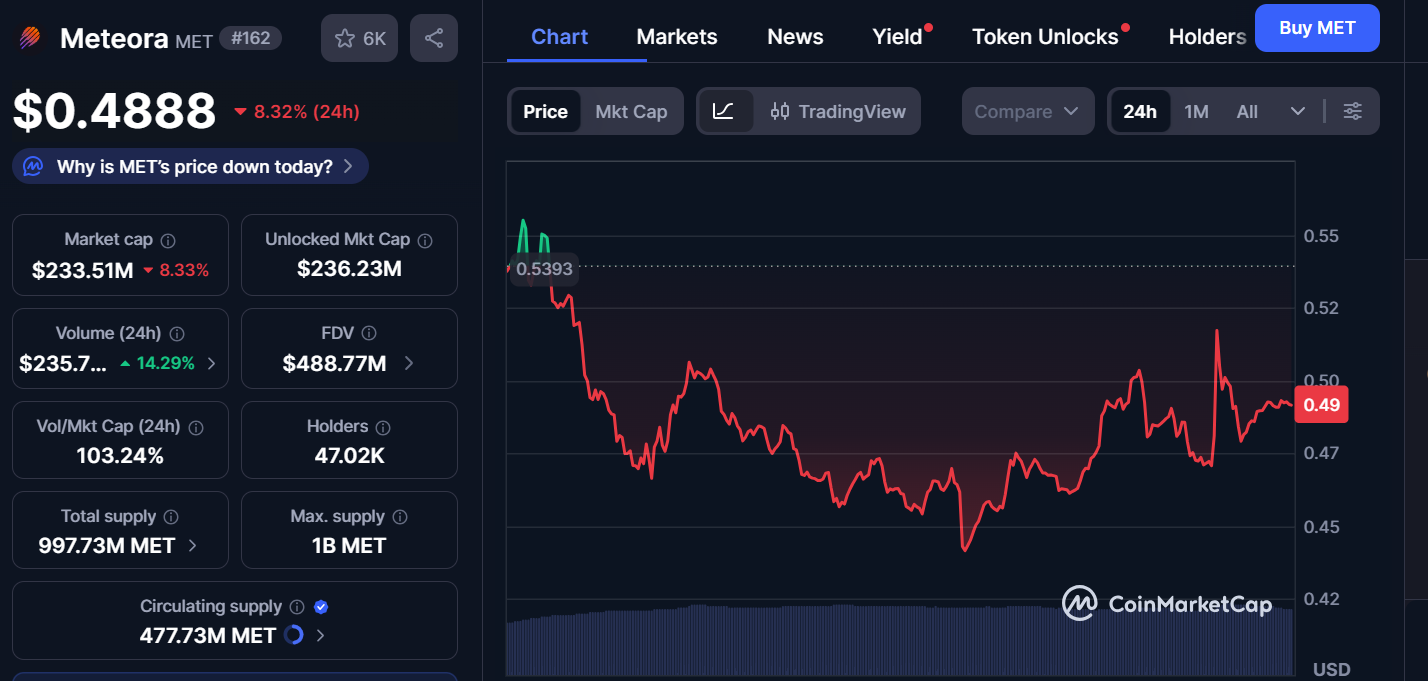Toggle chart to Price view

click(x=545, y=111)
